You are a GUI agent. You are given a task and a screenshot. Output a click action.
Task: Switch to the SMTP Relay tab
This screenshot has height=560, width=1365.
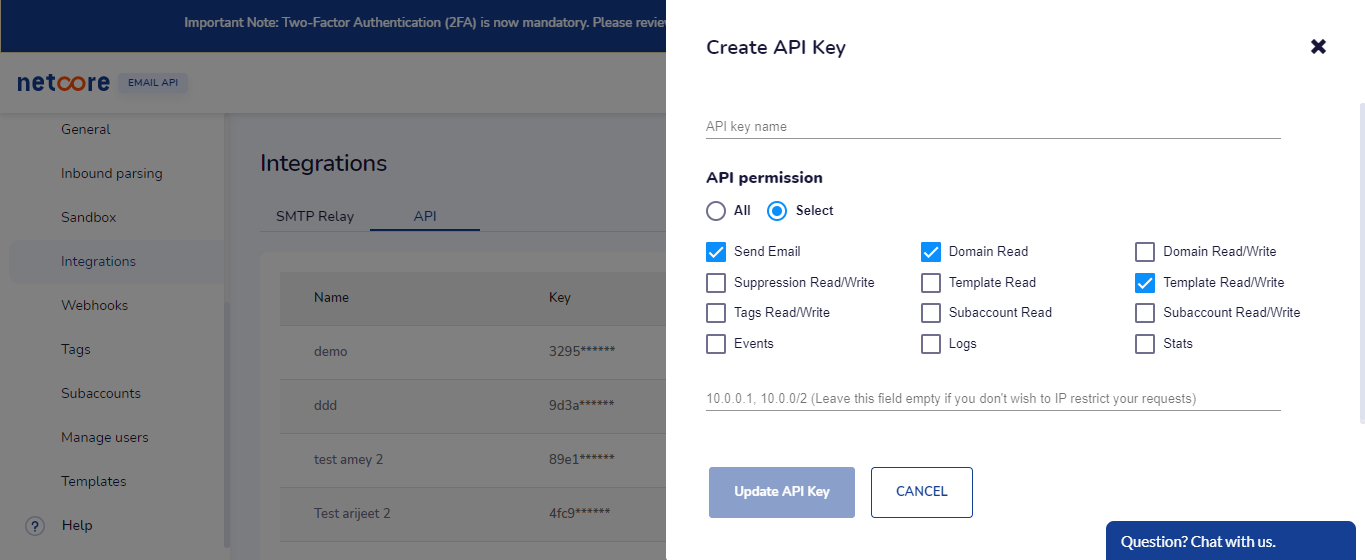point(314,216)
